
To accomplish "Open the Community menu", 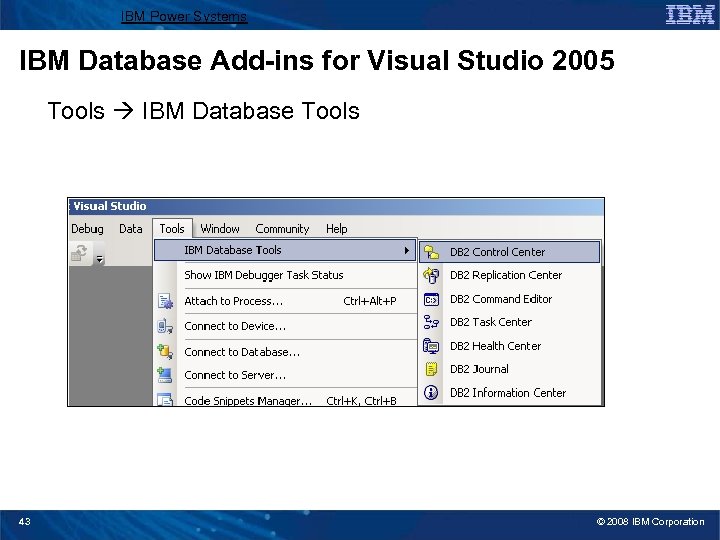I will (282, 229).
